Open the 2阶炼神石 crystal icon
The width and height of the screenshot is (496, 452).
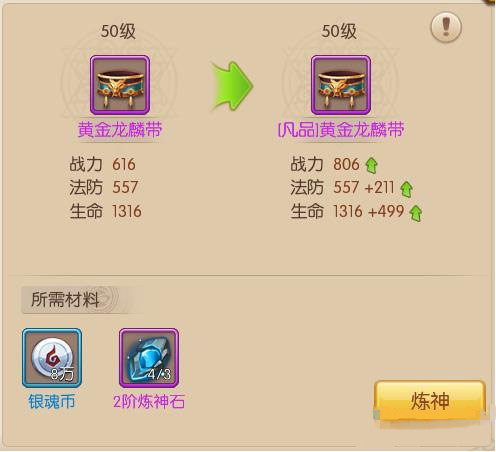coord(149,358)
